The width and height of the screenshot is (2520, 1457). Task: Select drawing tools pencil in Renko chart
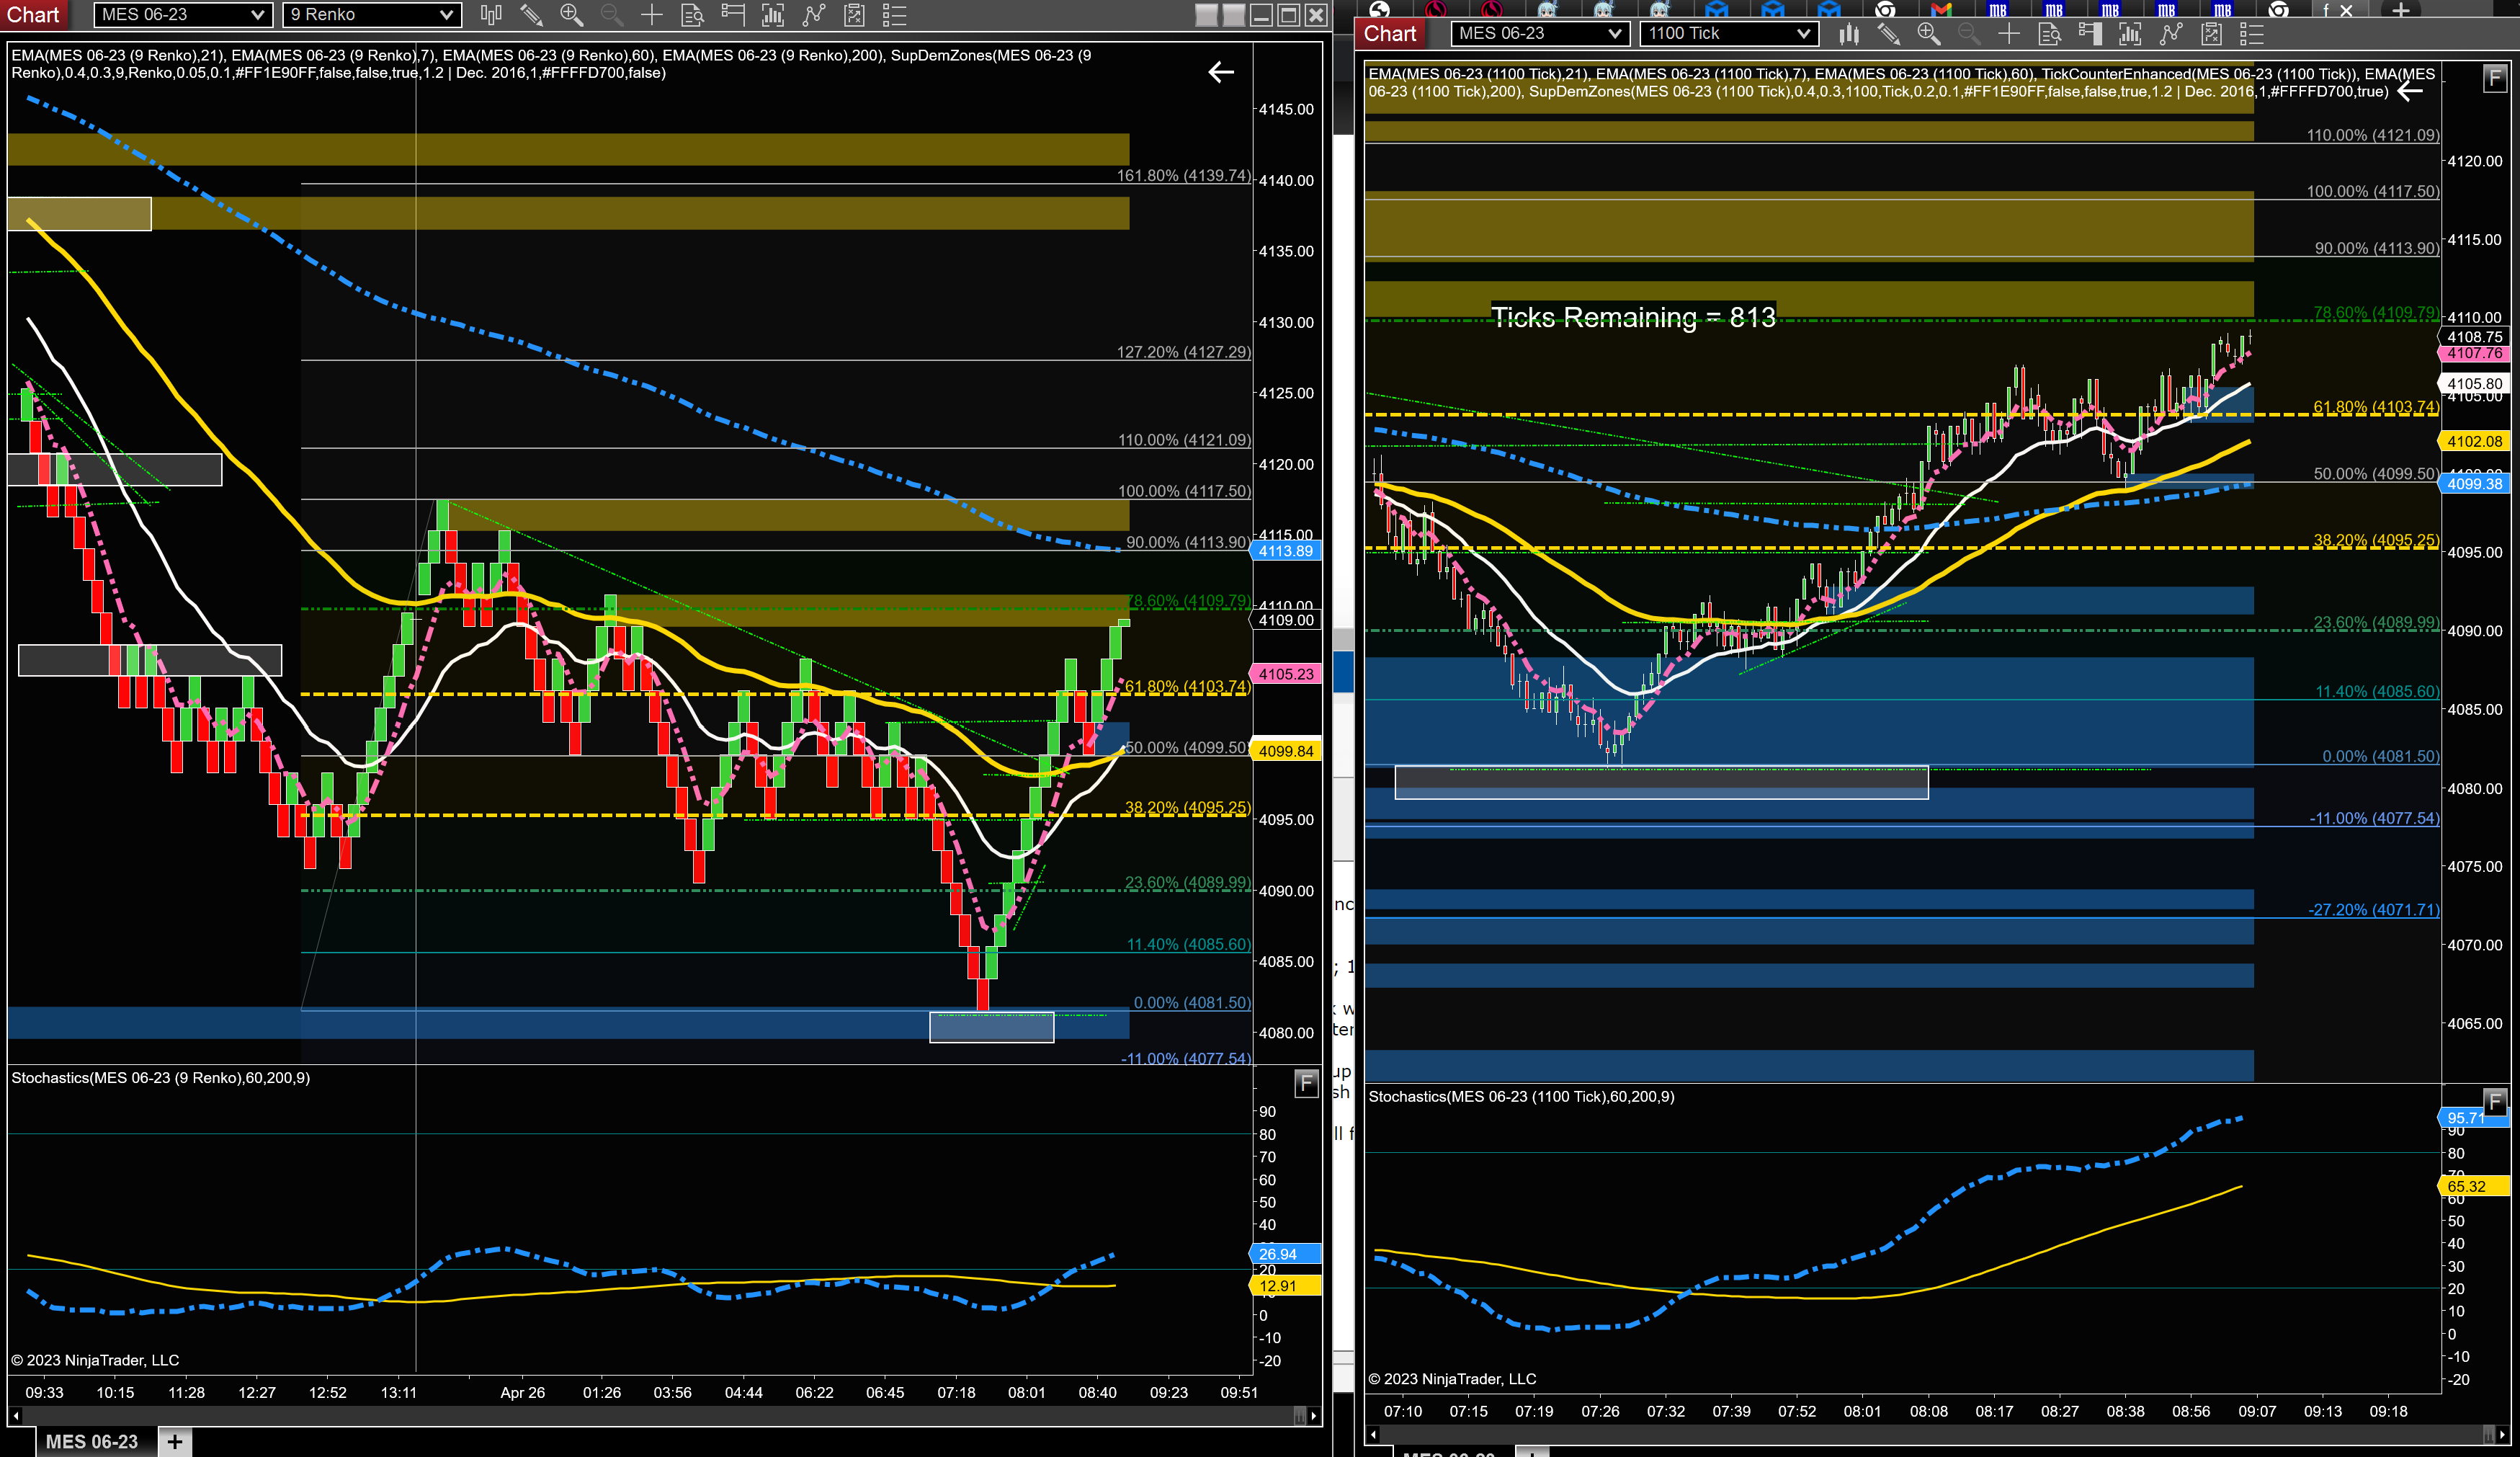pos(531,15)
